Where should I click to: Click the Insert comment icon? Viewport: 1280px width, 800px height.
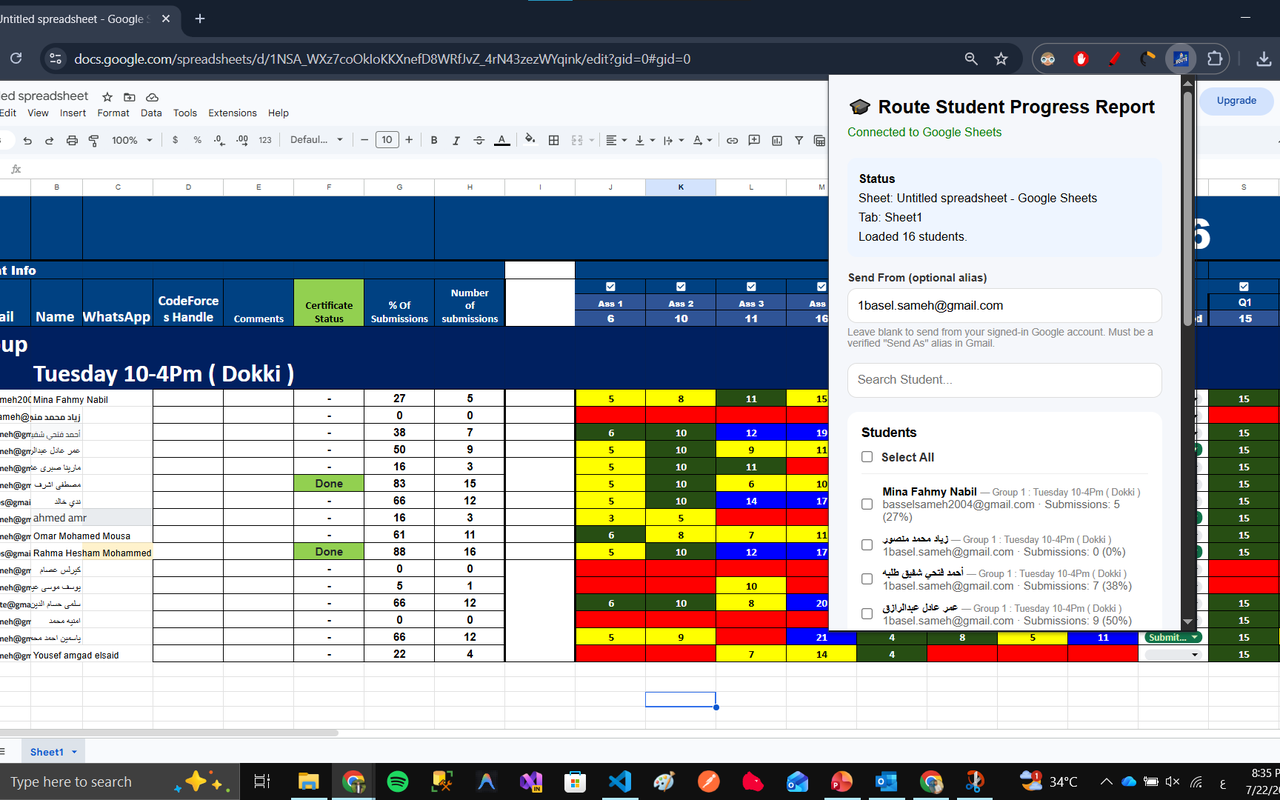pyautogui.click(x=754, y=140)
